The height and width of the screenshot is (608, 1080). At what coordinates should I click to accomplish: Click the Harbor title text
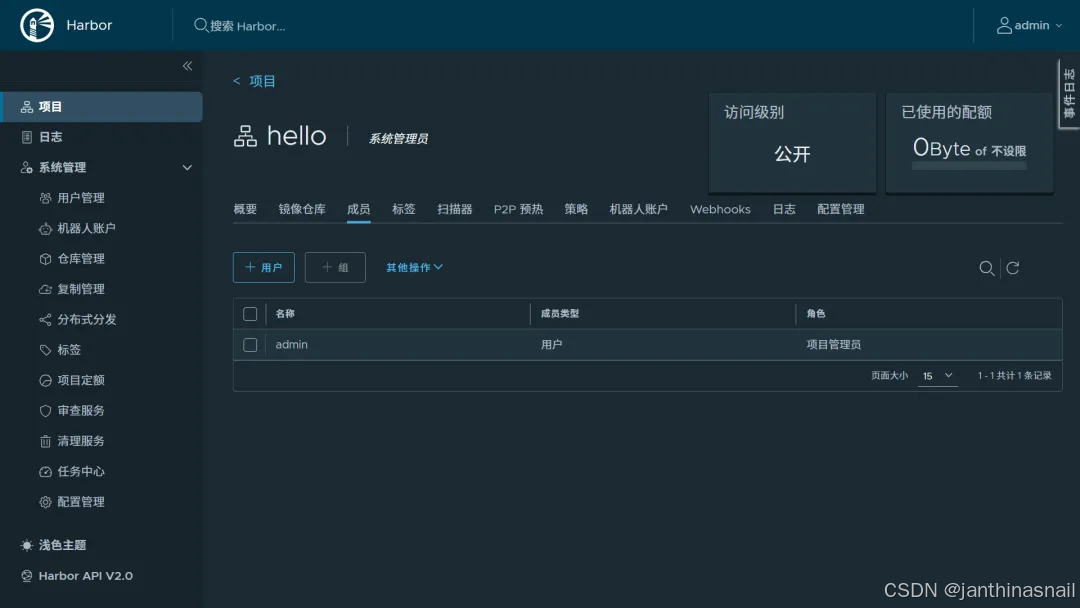[89, 25]
